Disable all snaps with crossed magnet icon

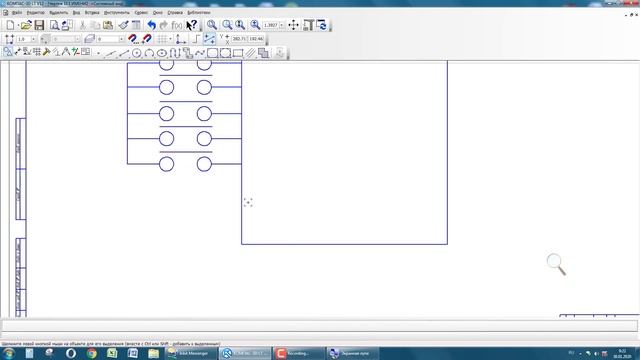[147, 39]
